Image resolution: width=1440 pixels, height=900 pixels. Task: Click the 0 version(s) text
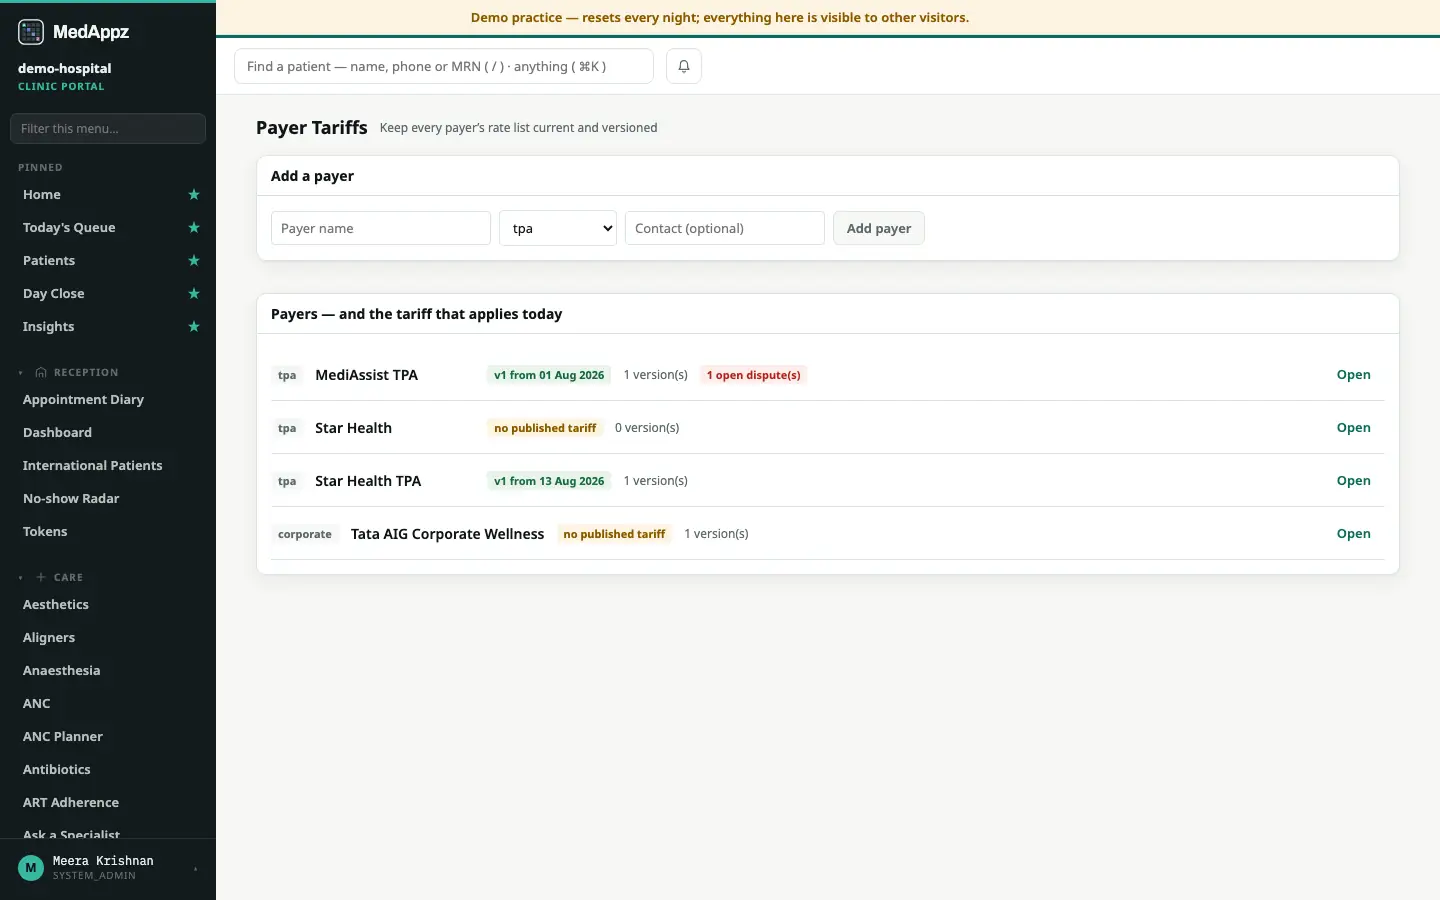(647, 428)
